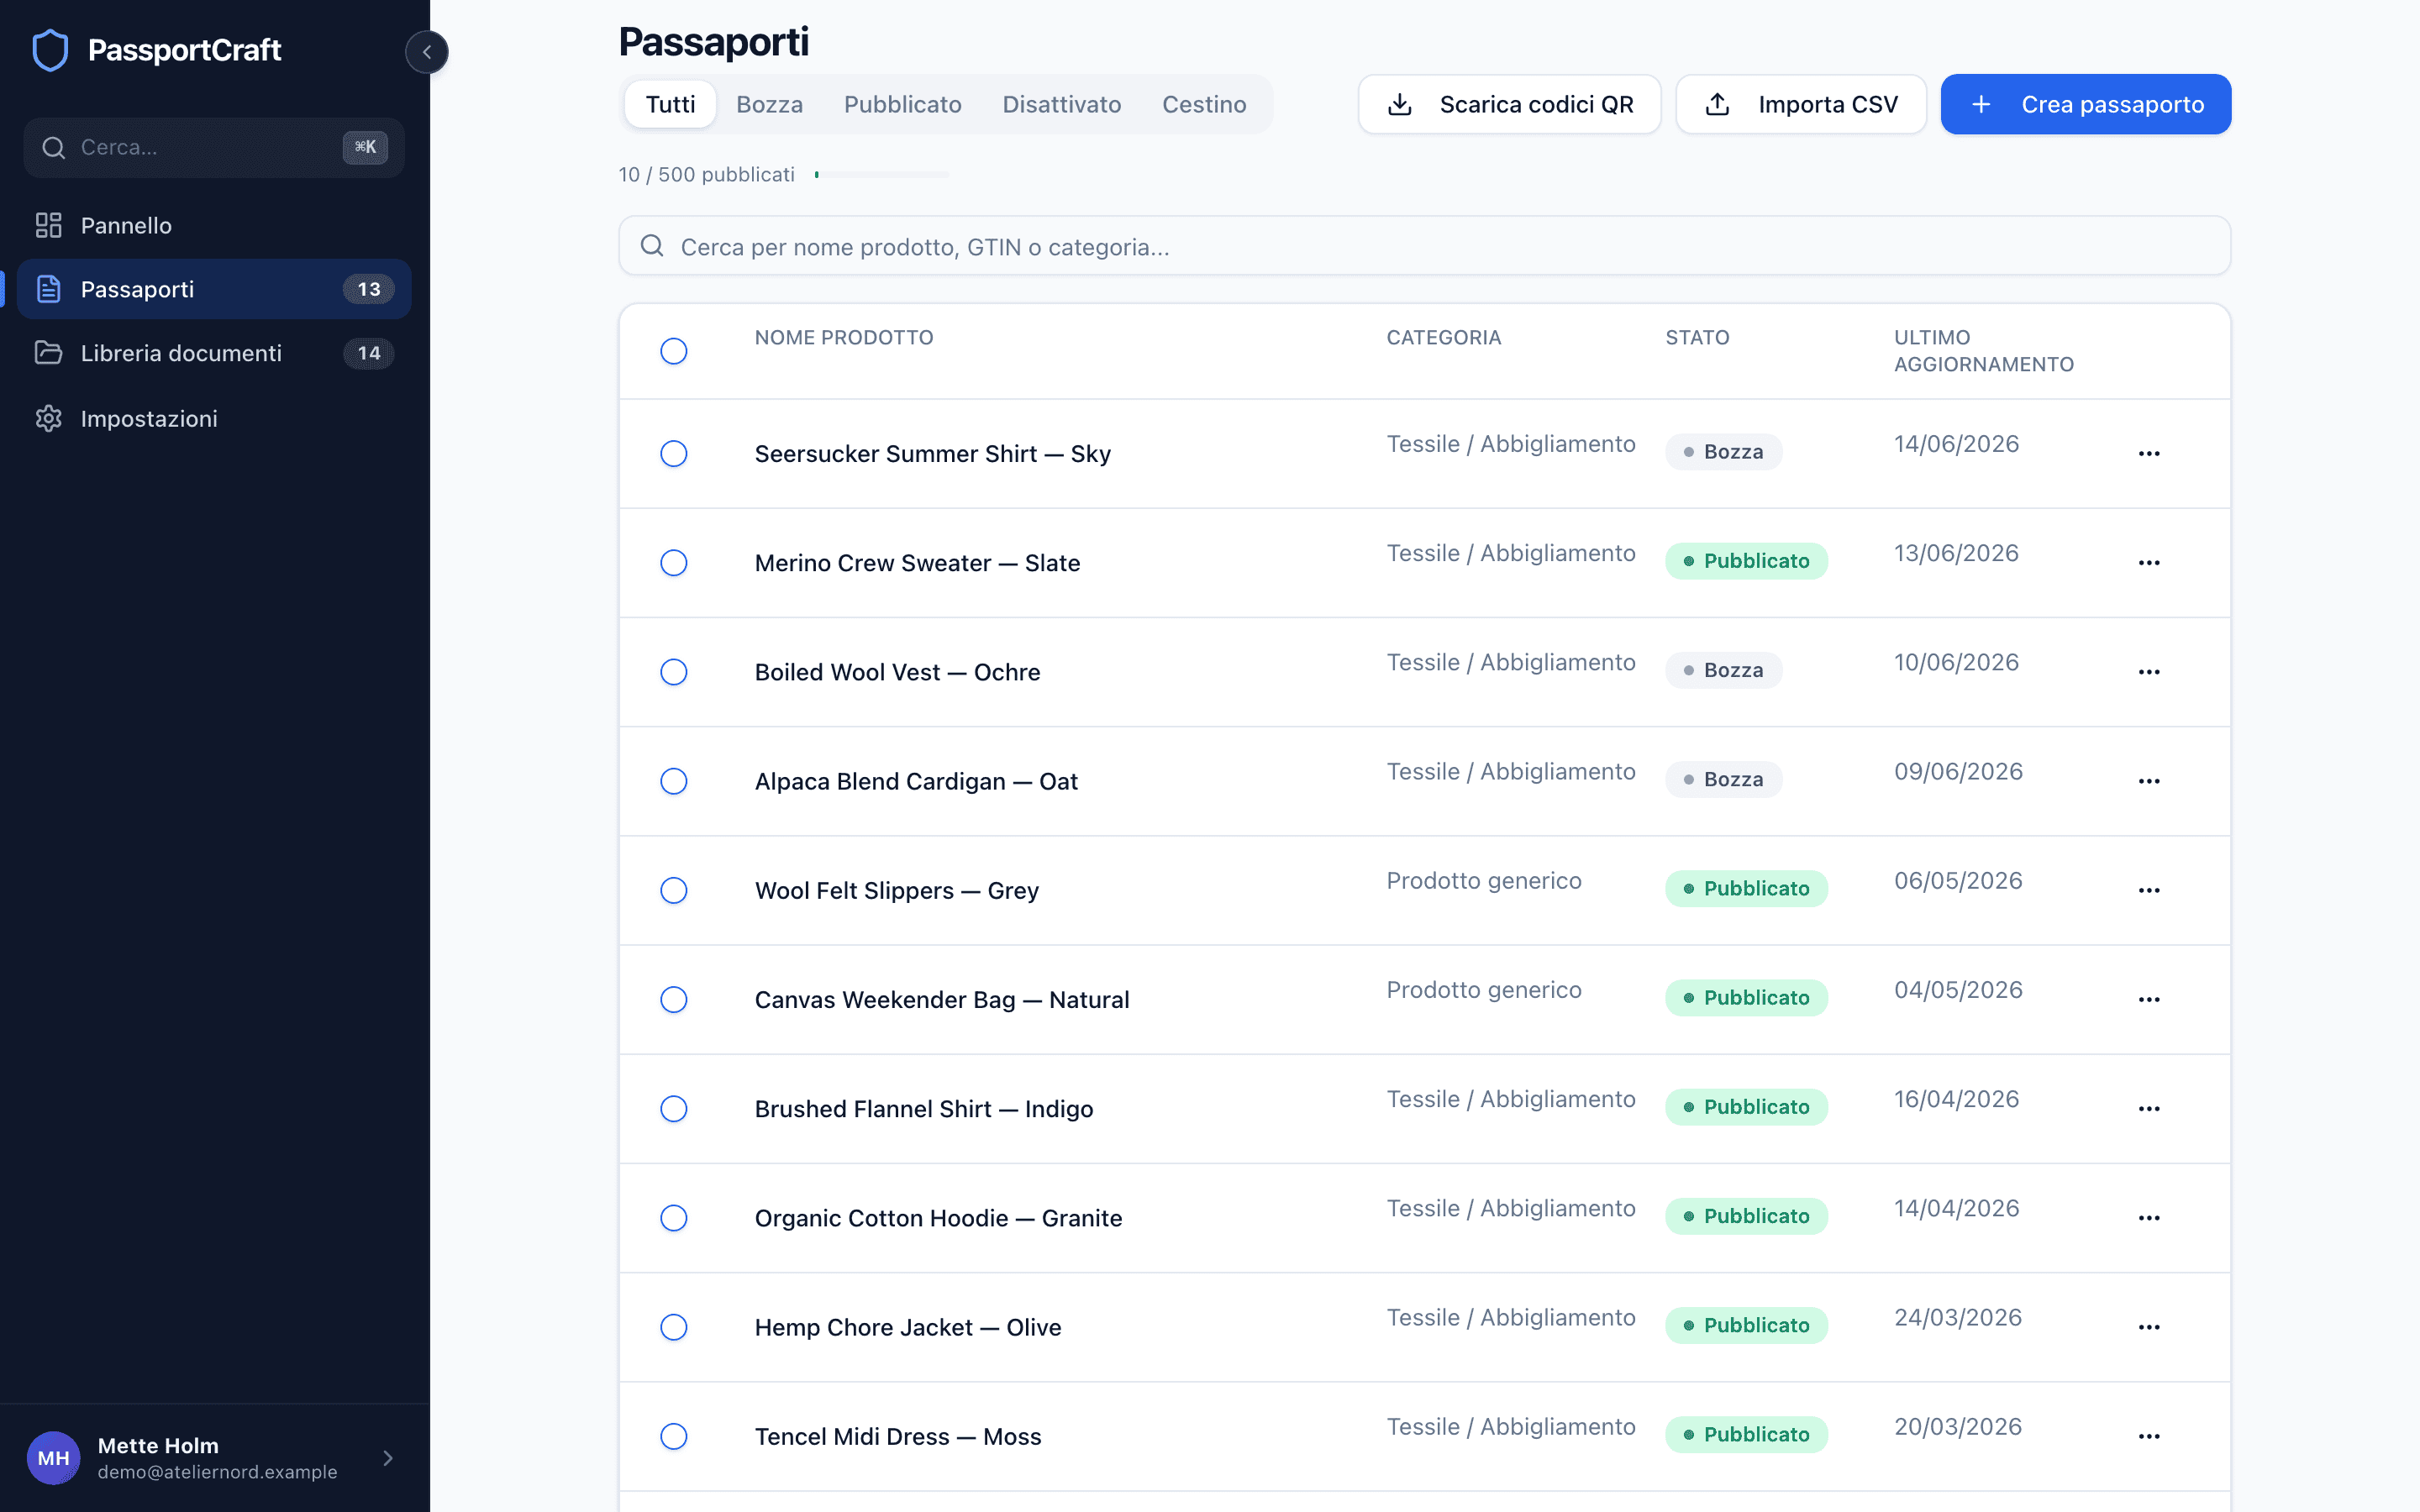This screenshot has width=2420, height=1512.
Task: Collapse the sidebar with the chevron button
Action: tap(427, 52)
